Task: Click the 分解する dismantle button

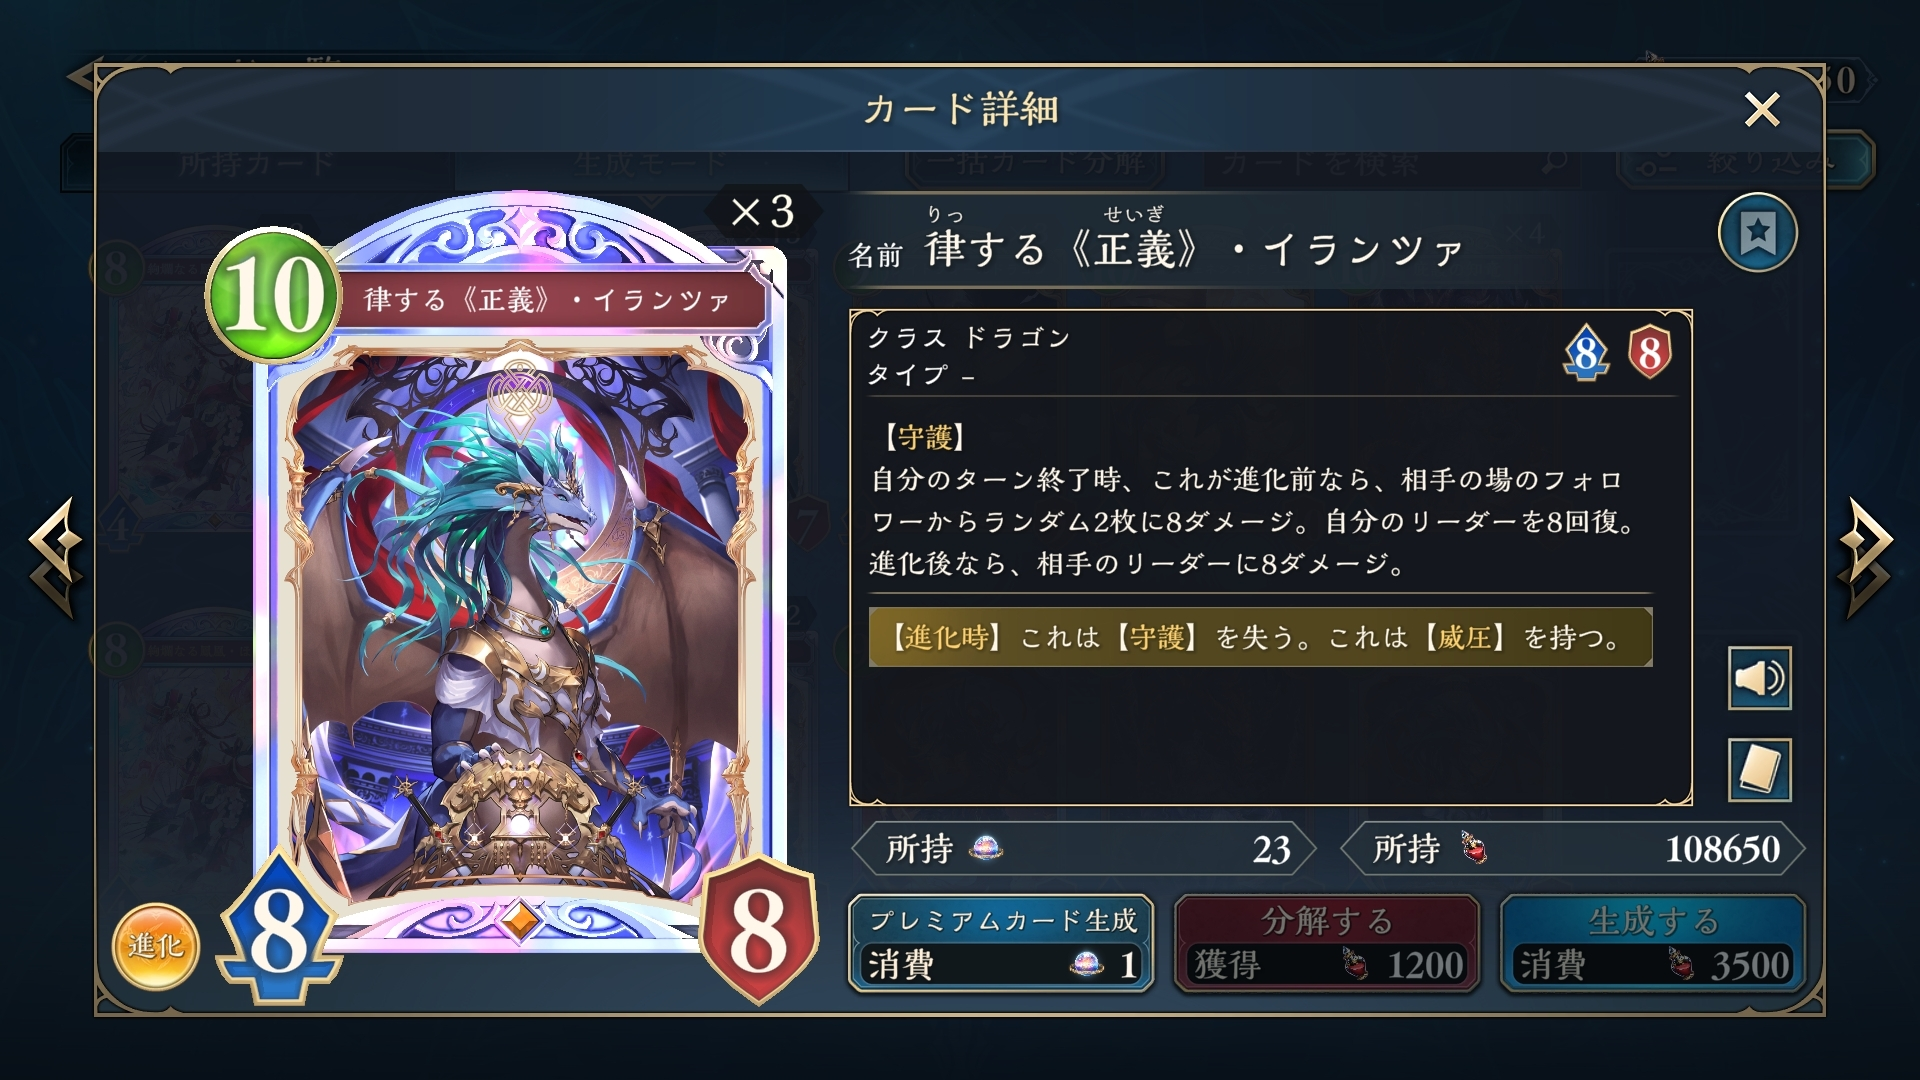Action: (1326, 944)
